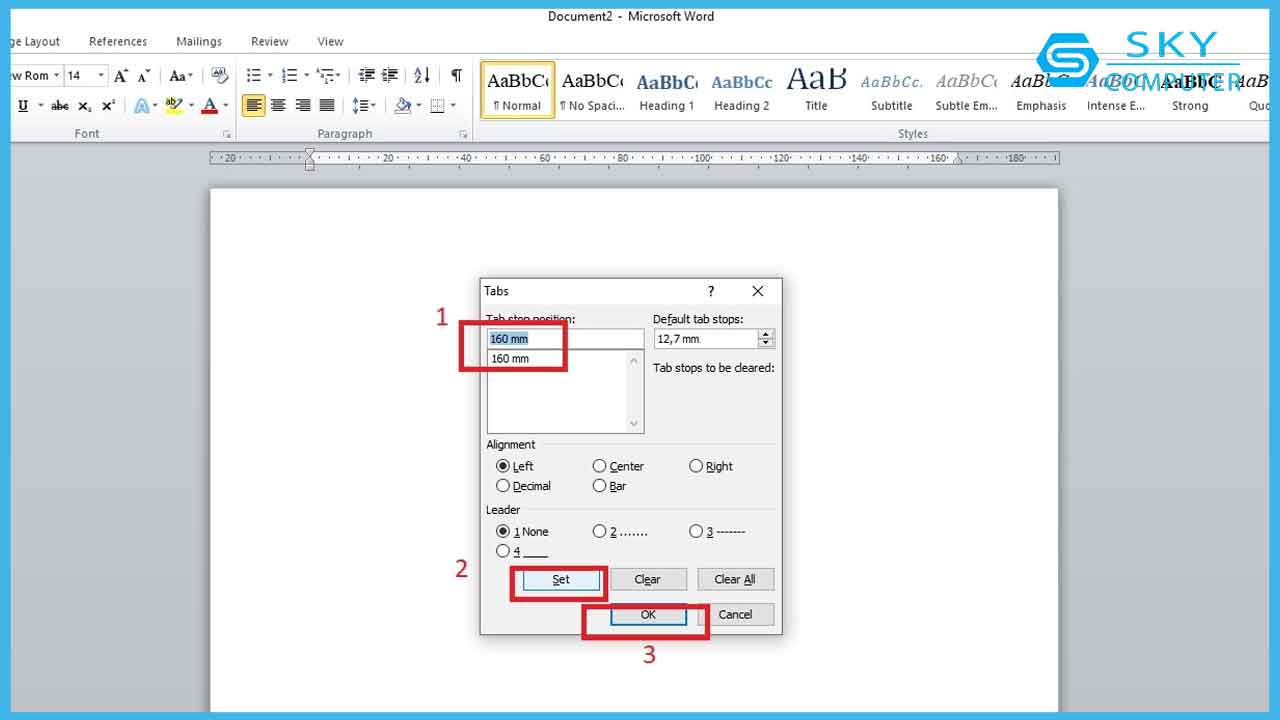Choose leader option 2 dotted

599,531
